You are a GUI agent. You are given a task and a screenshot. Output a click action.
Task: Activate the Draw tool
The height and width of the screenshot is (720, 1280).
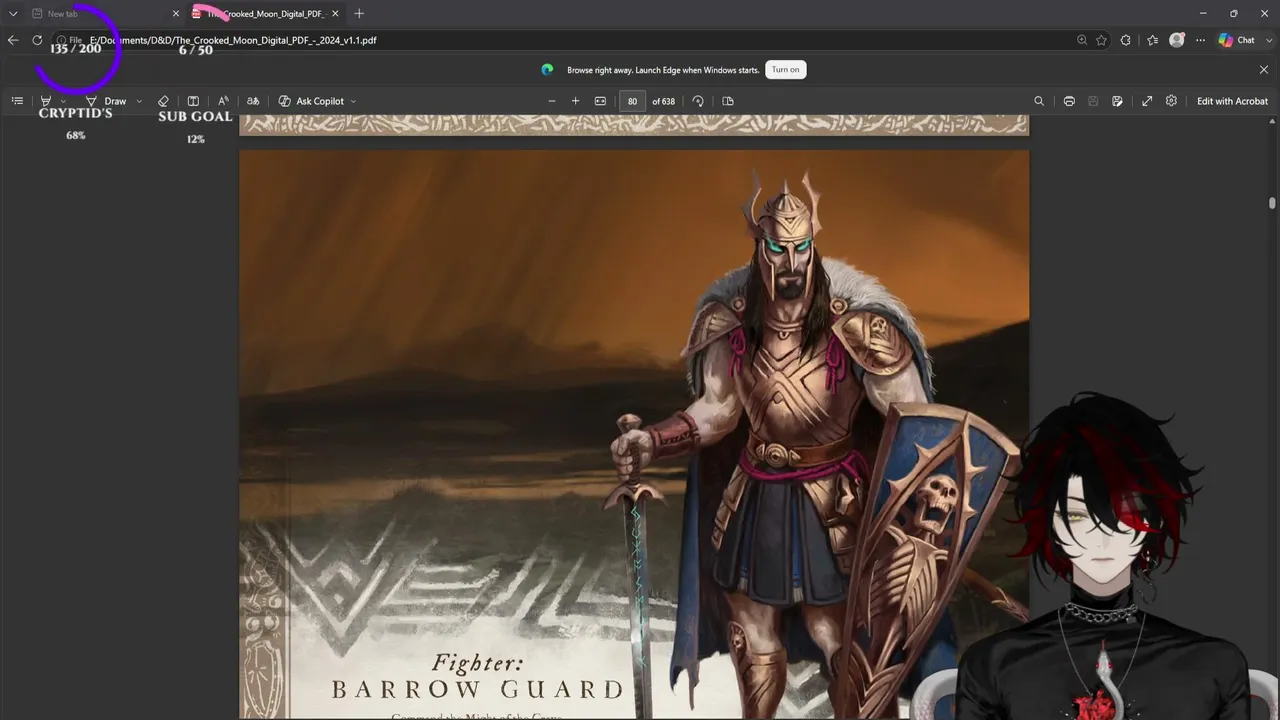click(x=106, y=101)
